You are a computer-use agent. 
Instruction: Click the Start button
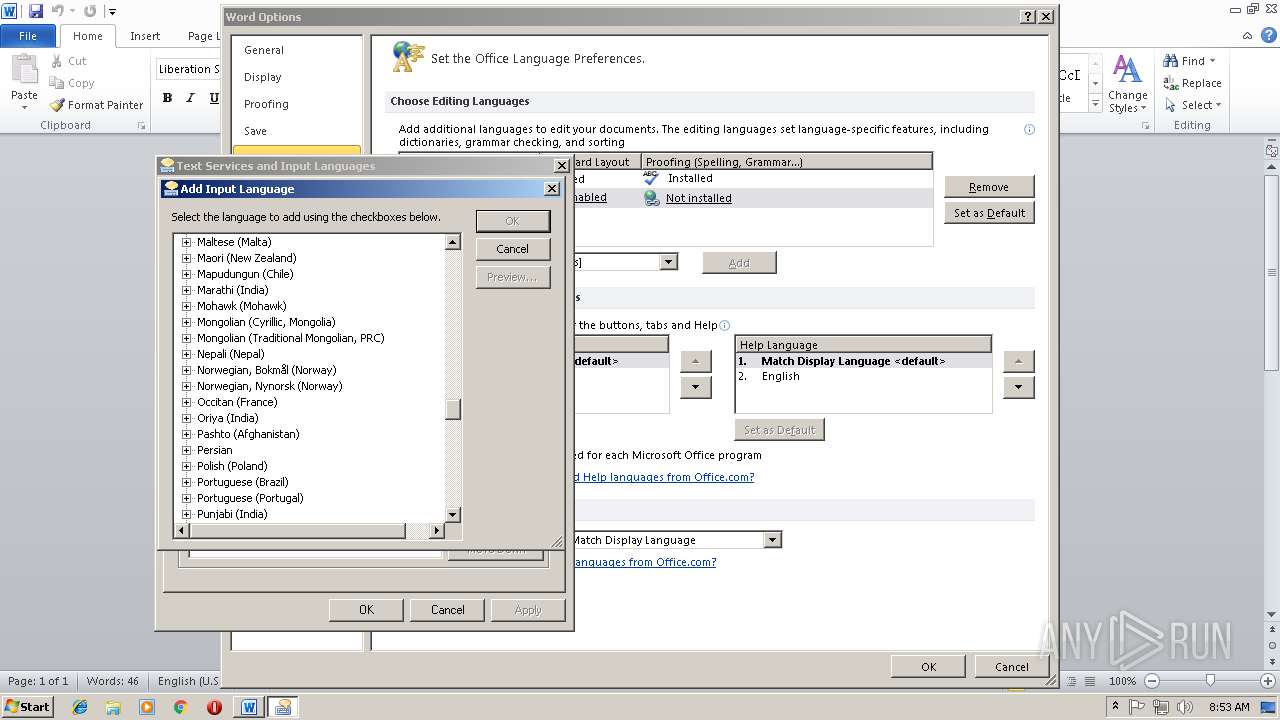coord(28,707)
